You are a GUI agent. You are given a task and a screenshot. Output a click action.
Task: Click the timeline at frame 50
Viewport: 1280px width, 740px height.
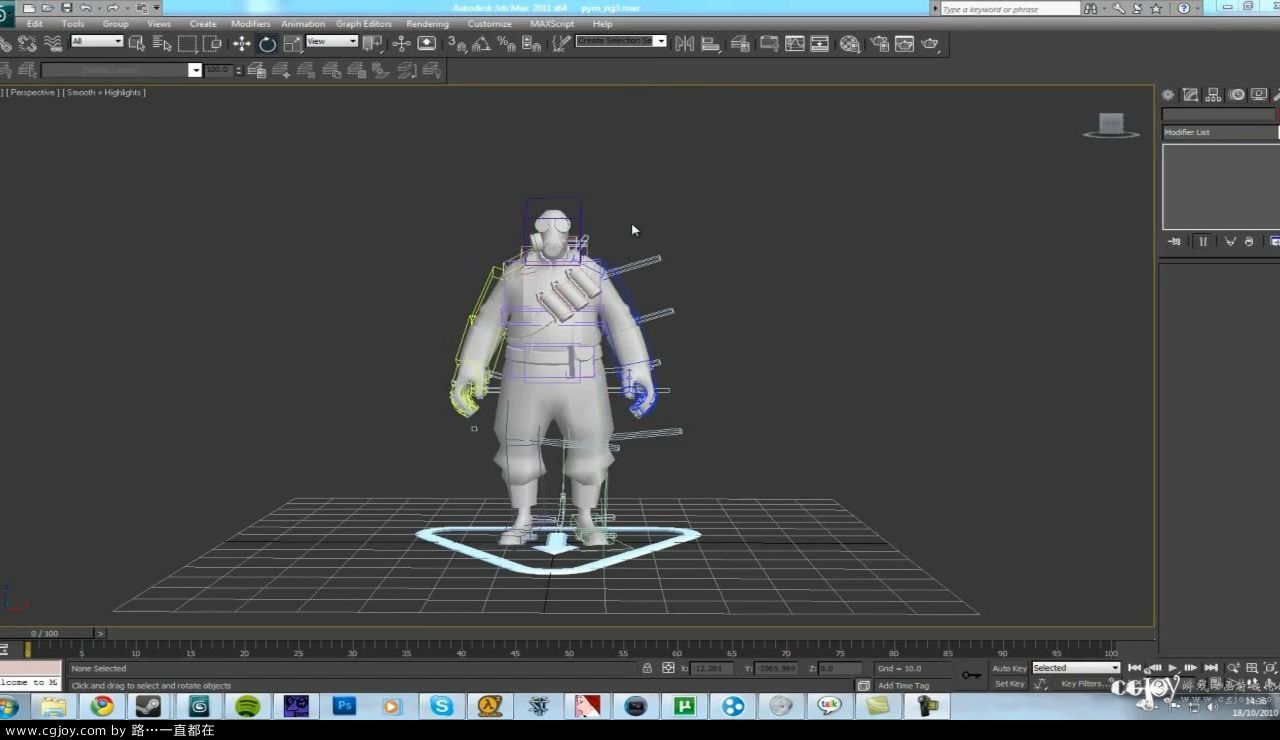(569, 650)
